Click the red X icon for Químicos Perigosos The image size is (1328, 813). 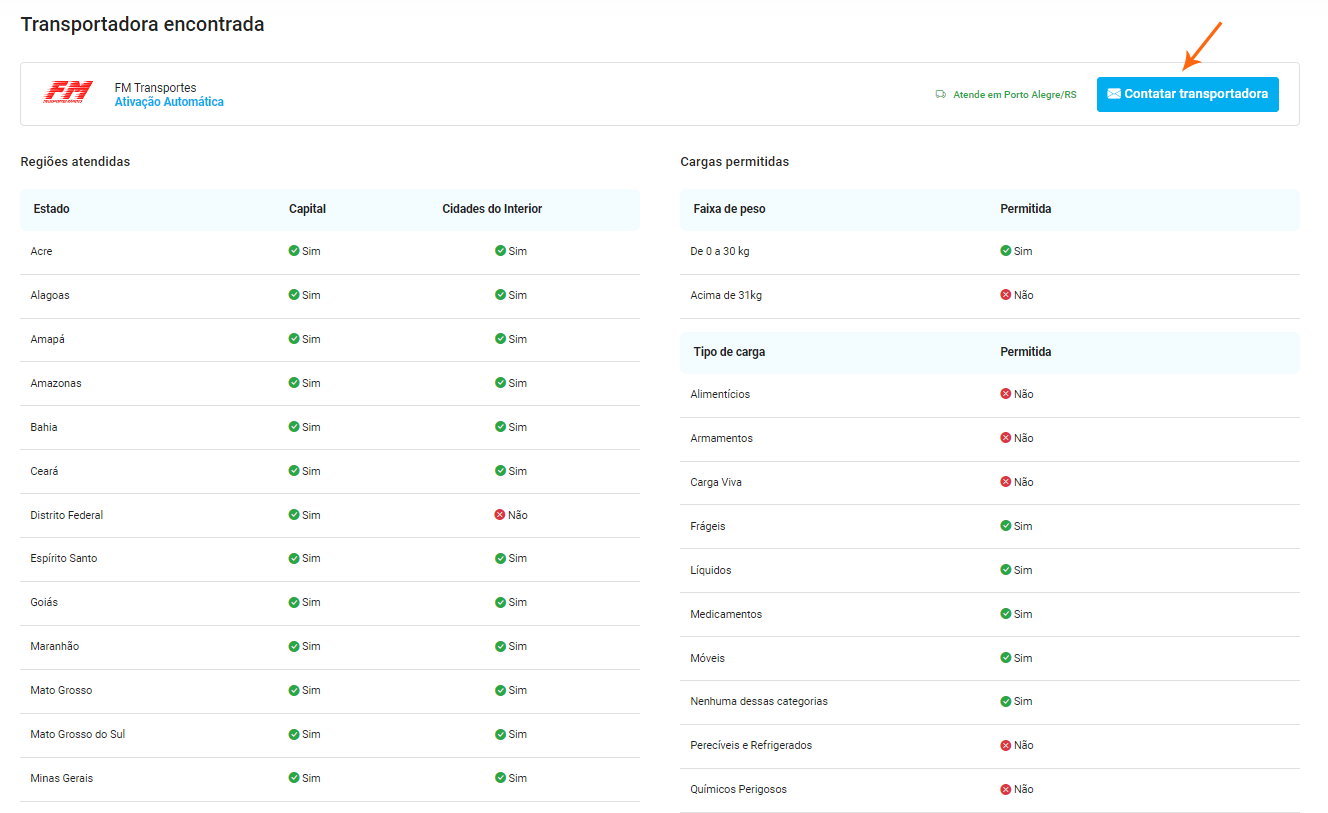pos(1006,789)
